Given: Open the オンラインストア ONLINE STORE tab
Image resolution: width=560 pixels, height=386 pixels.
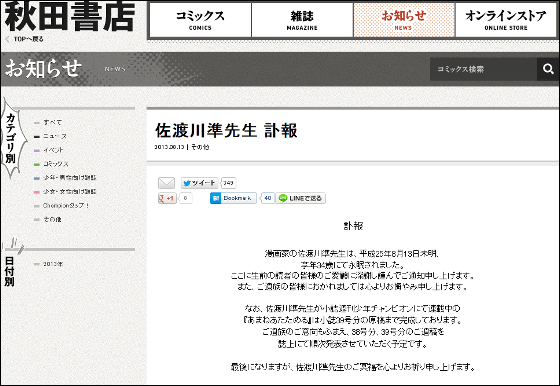Looking at the screenshot, I should coord(506,20).
